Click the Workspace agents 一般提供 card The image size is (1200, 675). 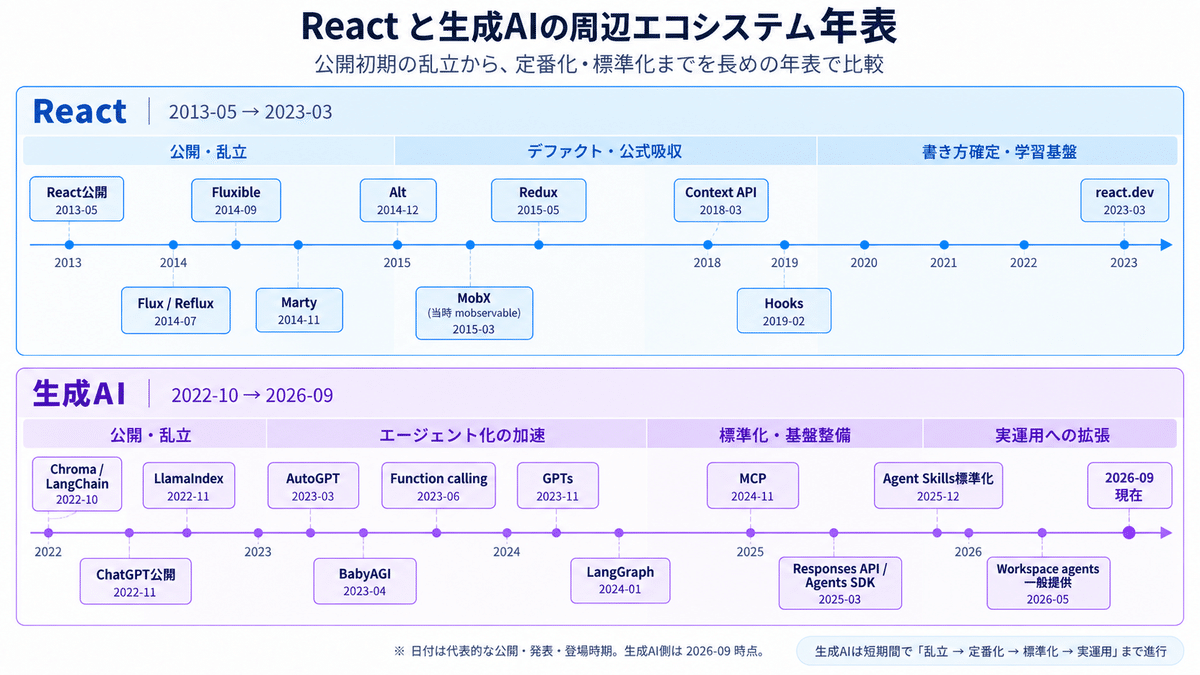tap(1048, 583)
